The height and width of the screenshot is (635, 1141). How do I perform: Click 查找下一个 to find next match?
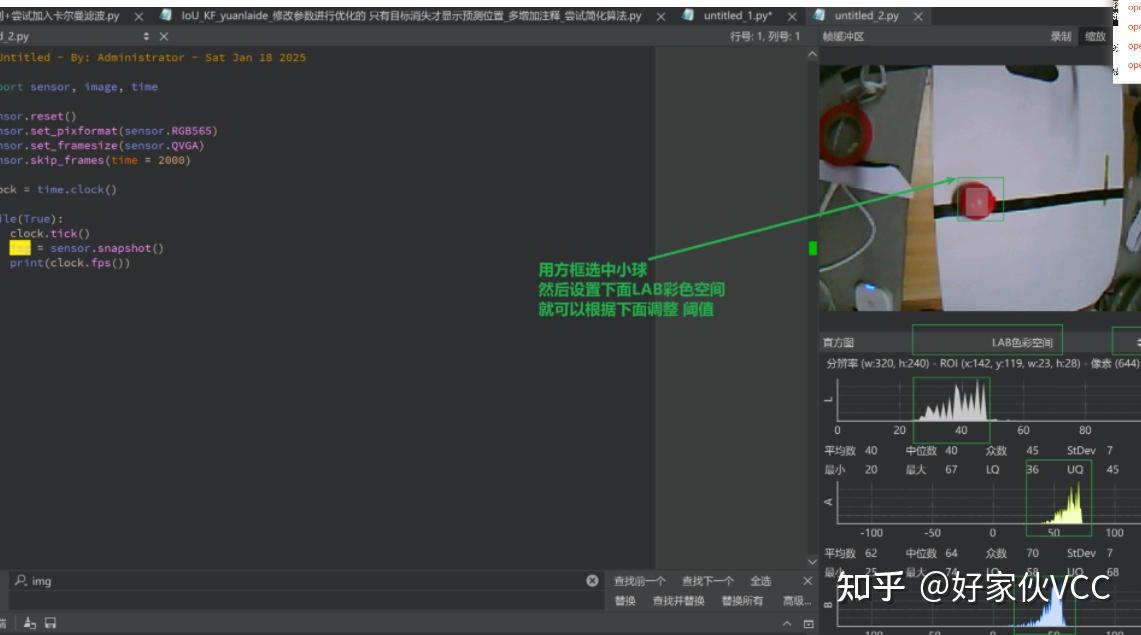point(708,580)
